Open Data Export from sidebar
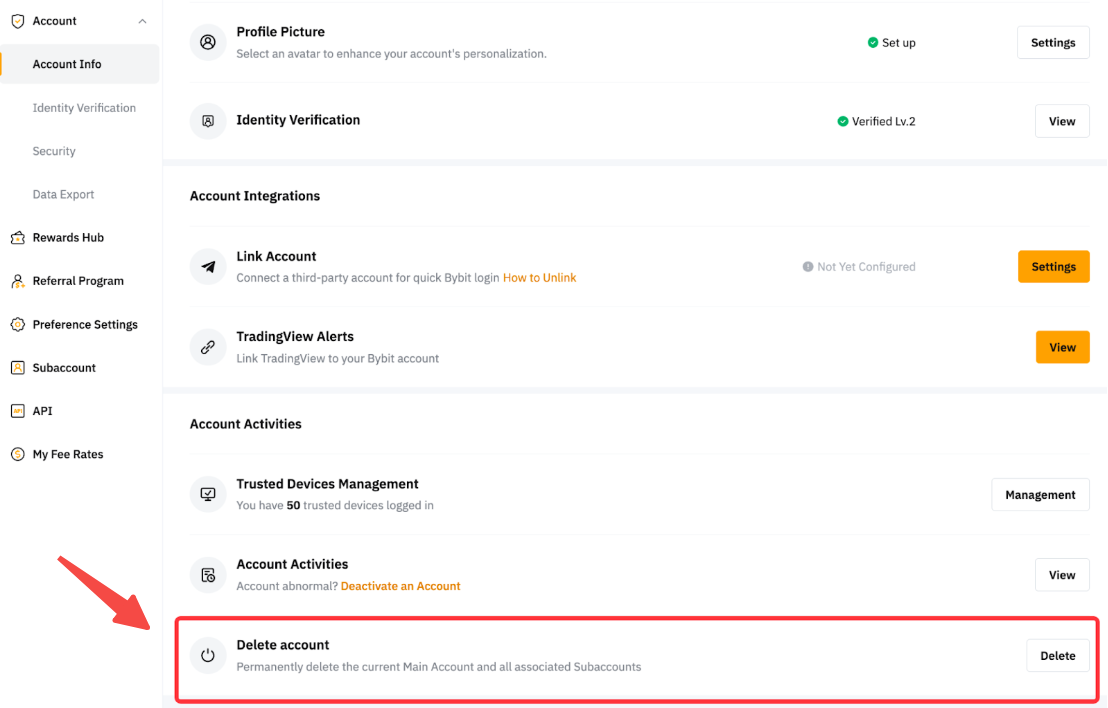 [63, 194]
